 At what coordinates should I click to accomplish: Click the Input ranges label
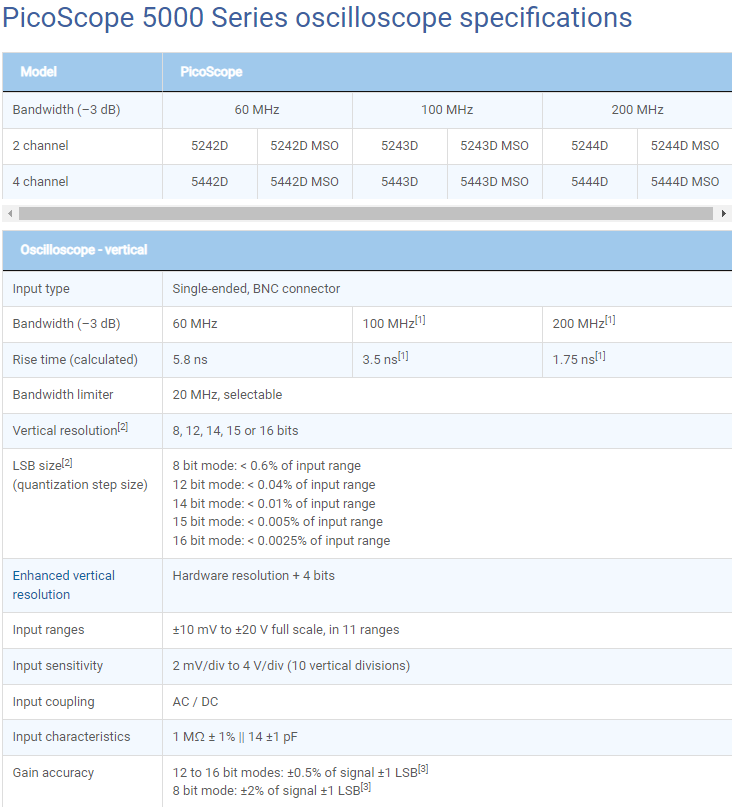[48, 630]
